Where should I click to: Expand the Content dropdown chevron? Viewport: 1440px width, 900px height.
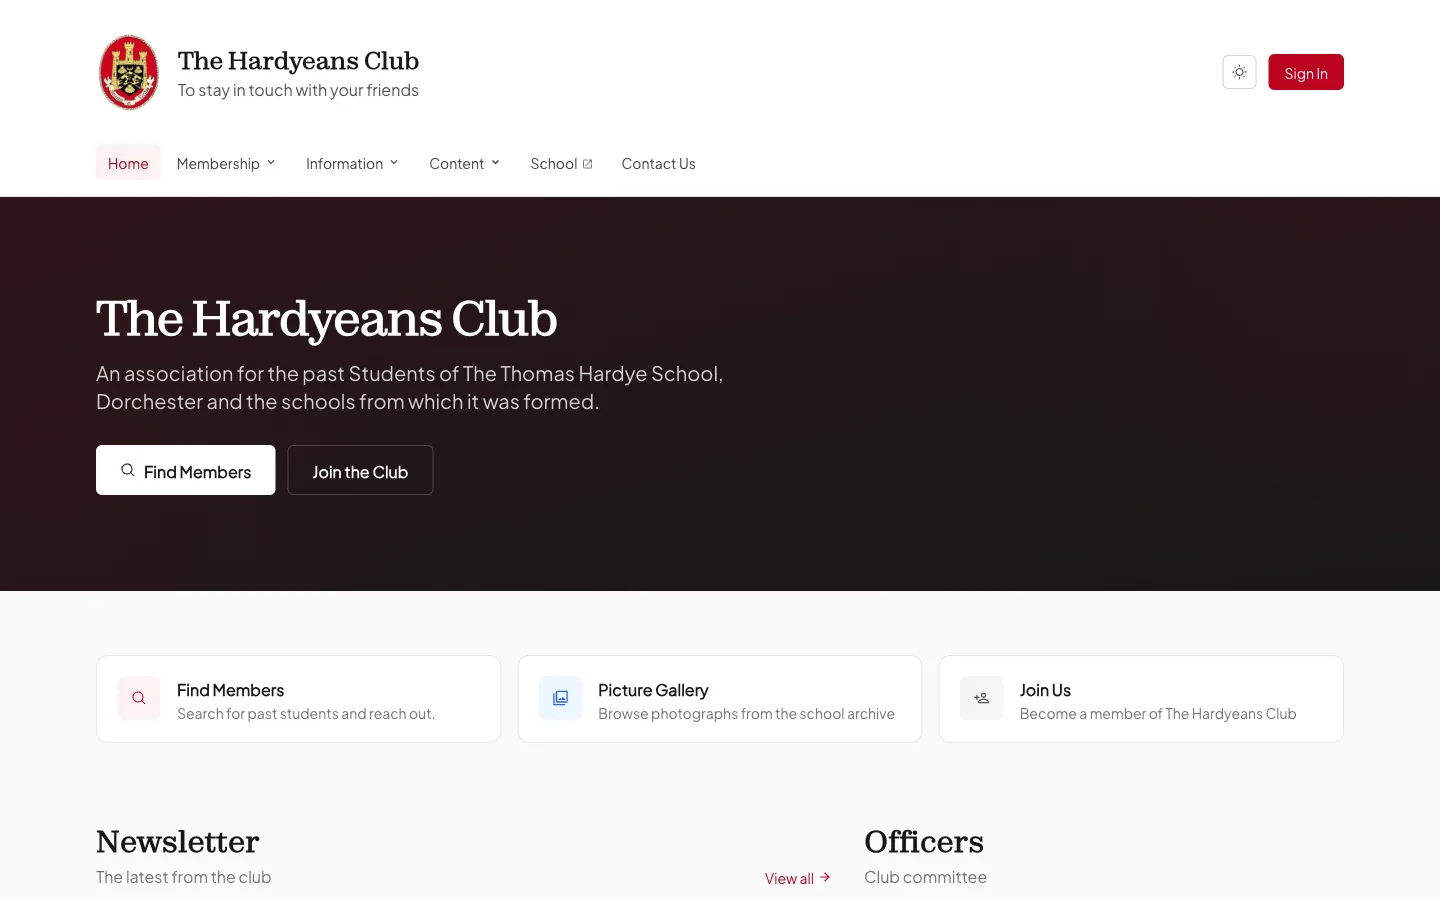495,163
